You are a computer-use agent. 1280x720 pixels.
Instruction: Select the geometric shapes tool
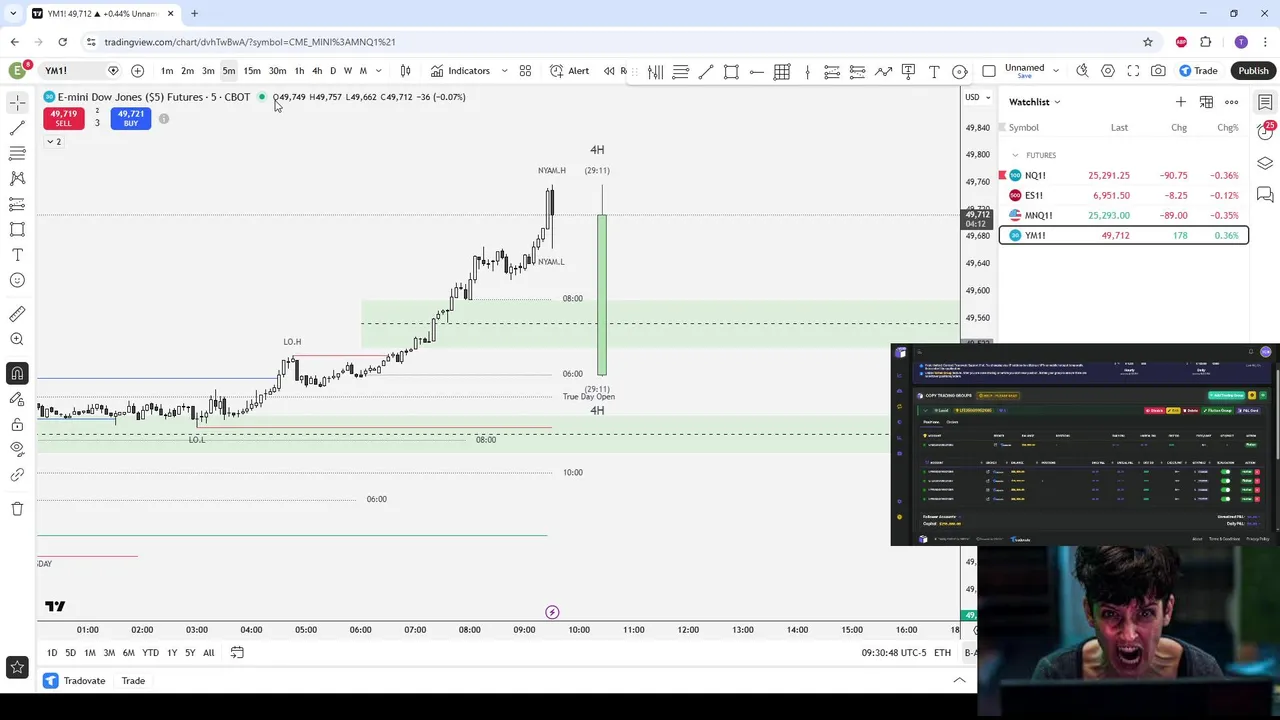pos(17,229)
